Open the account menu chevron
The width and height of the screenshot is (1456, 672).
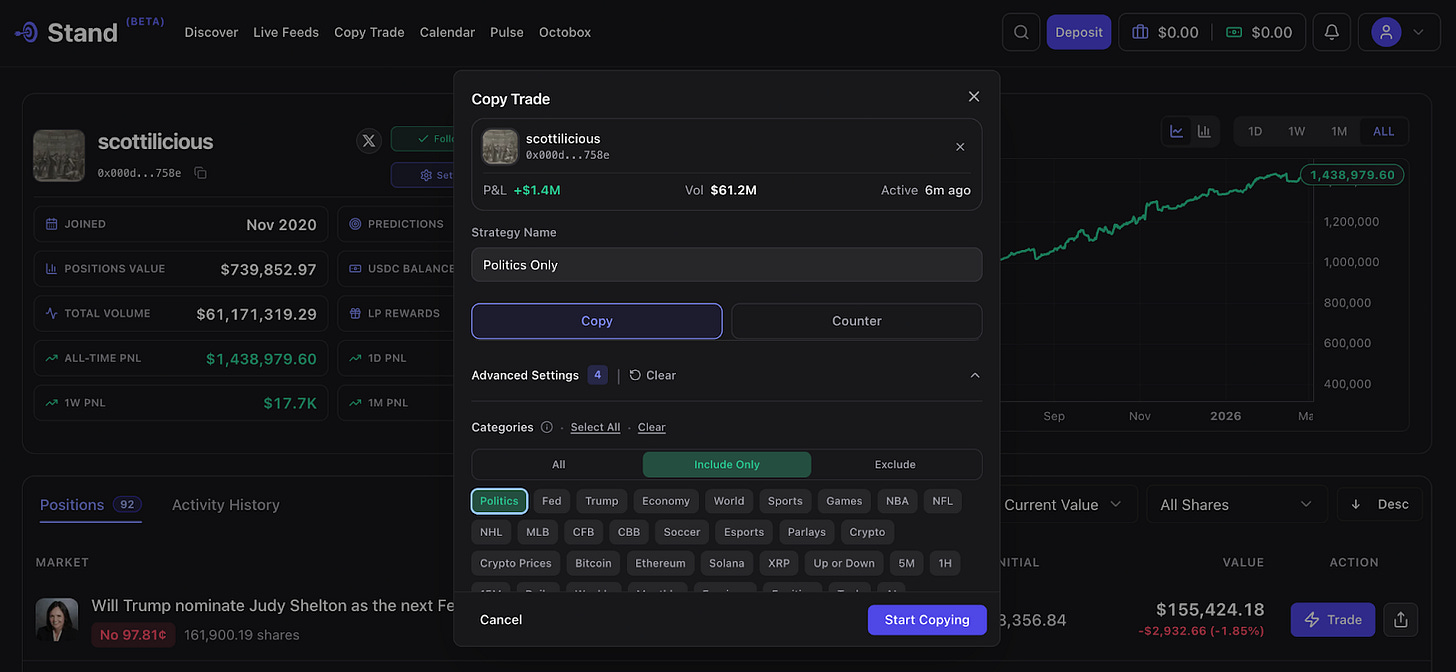point(1418,32)
